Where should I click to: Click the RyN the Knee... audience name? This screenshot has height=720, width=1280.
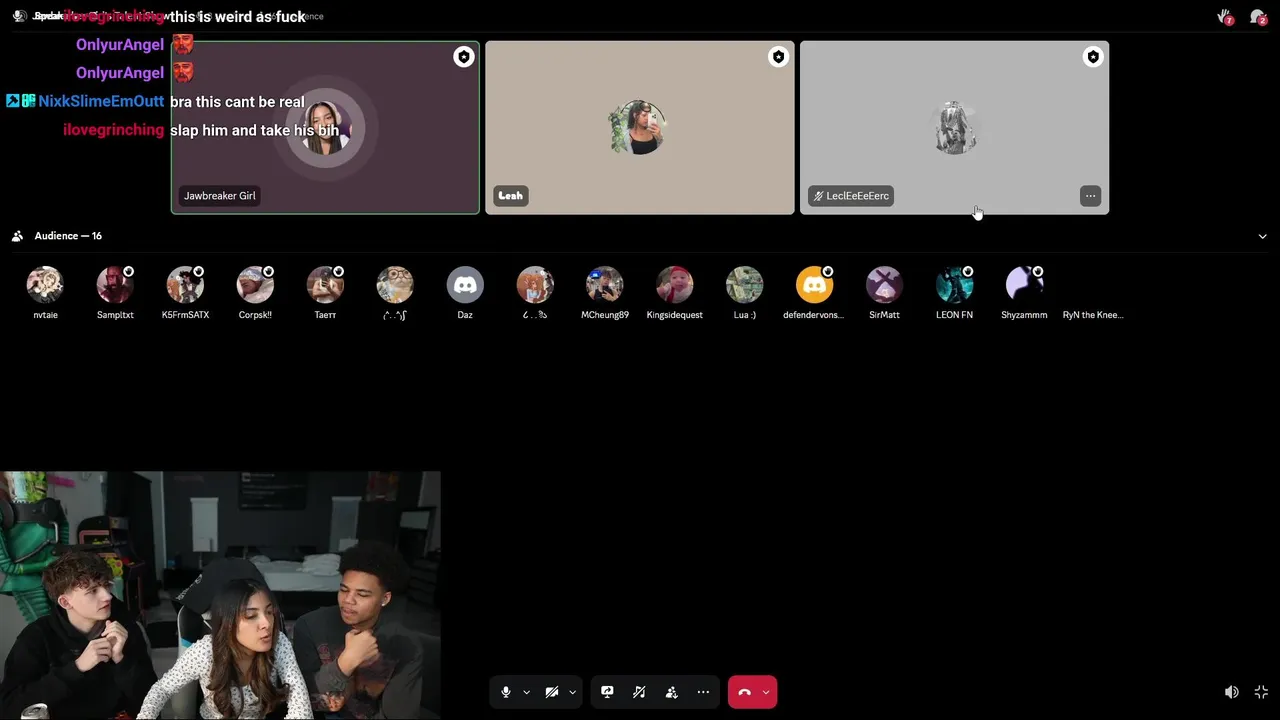point(1093,315)
